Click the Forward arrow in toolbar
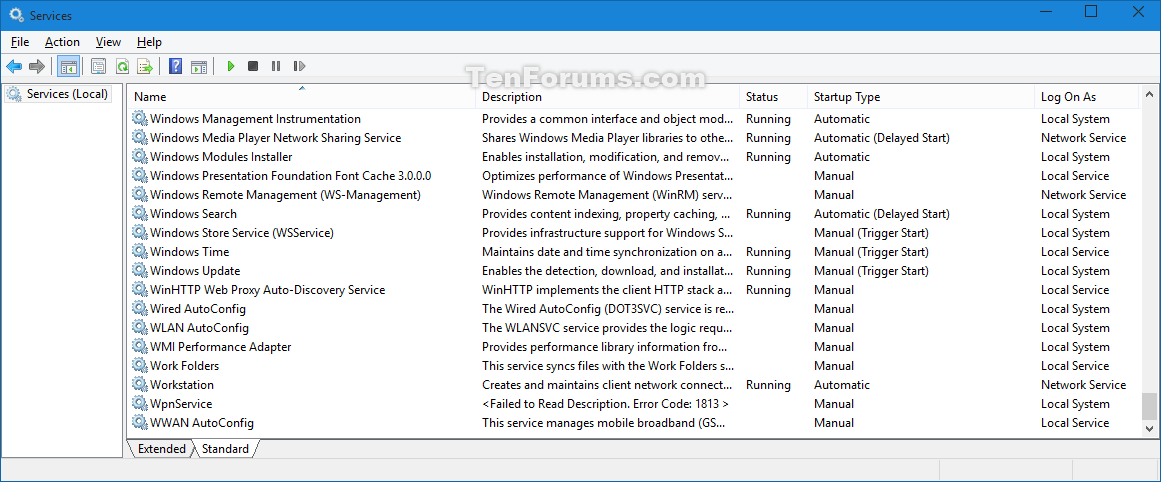The height and width of the screenshot is (482, 1161). tap(37, 67)
